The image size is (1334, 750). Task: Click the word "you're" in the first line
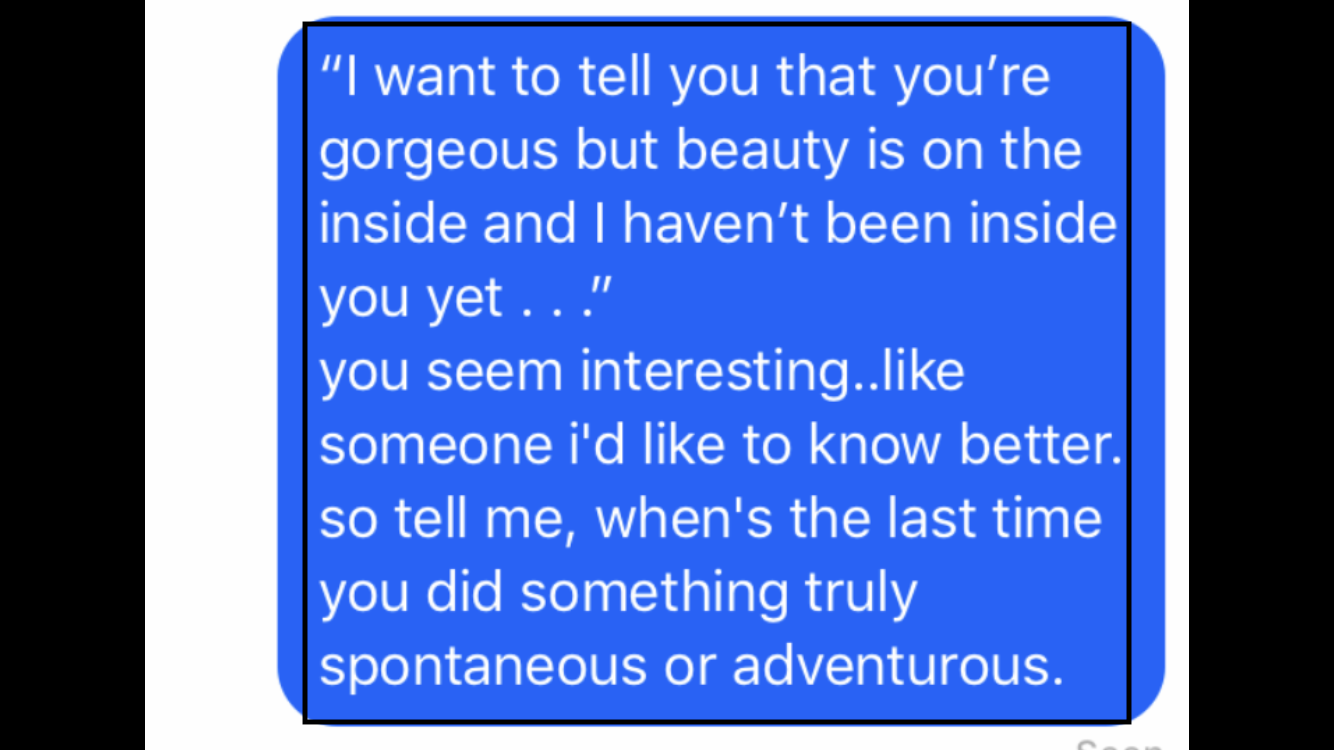click(x=971, y=77)
